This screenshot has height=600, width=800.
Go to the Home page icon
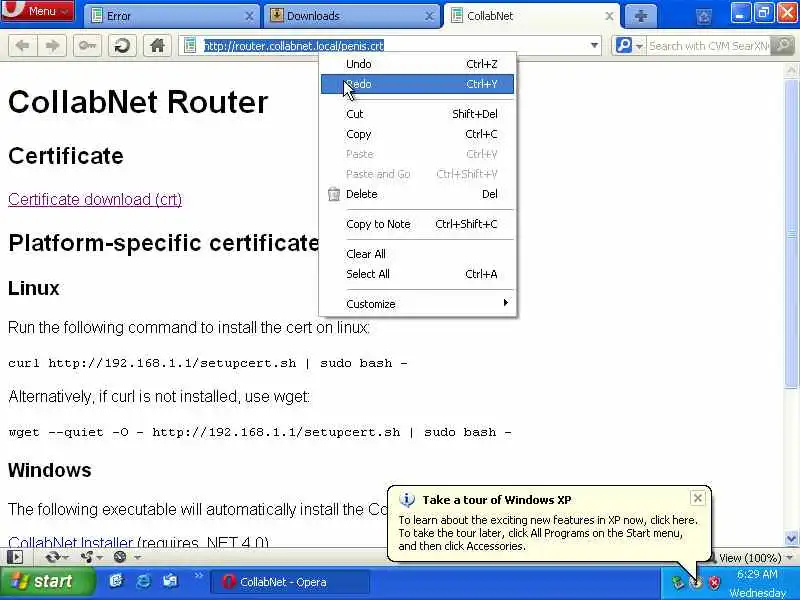[x=157, y=46]
